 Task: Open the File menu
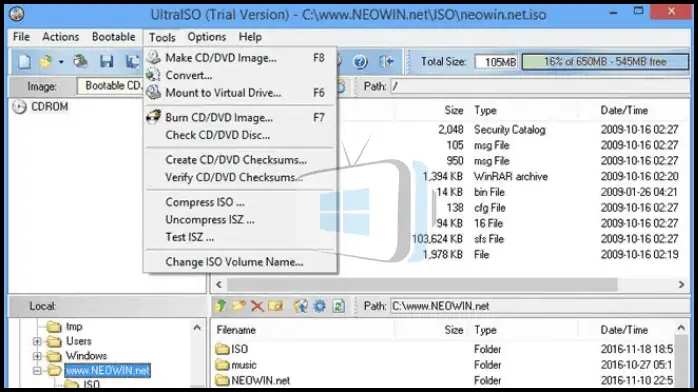pos(21,37)
